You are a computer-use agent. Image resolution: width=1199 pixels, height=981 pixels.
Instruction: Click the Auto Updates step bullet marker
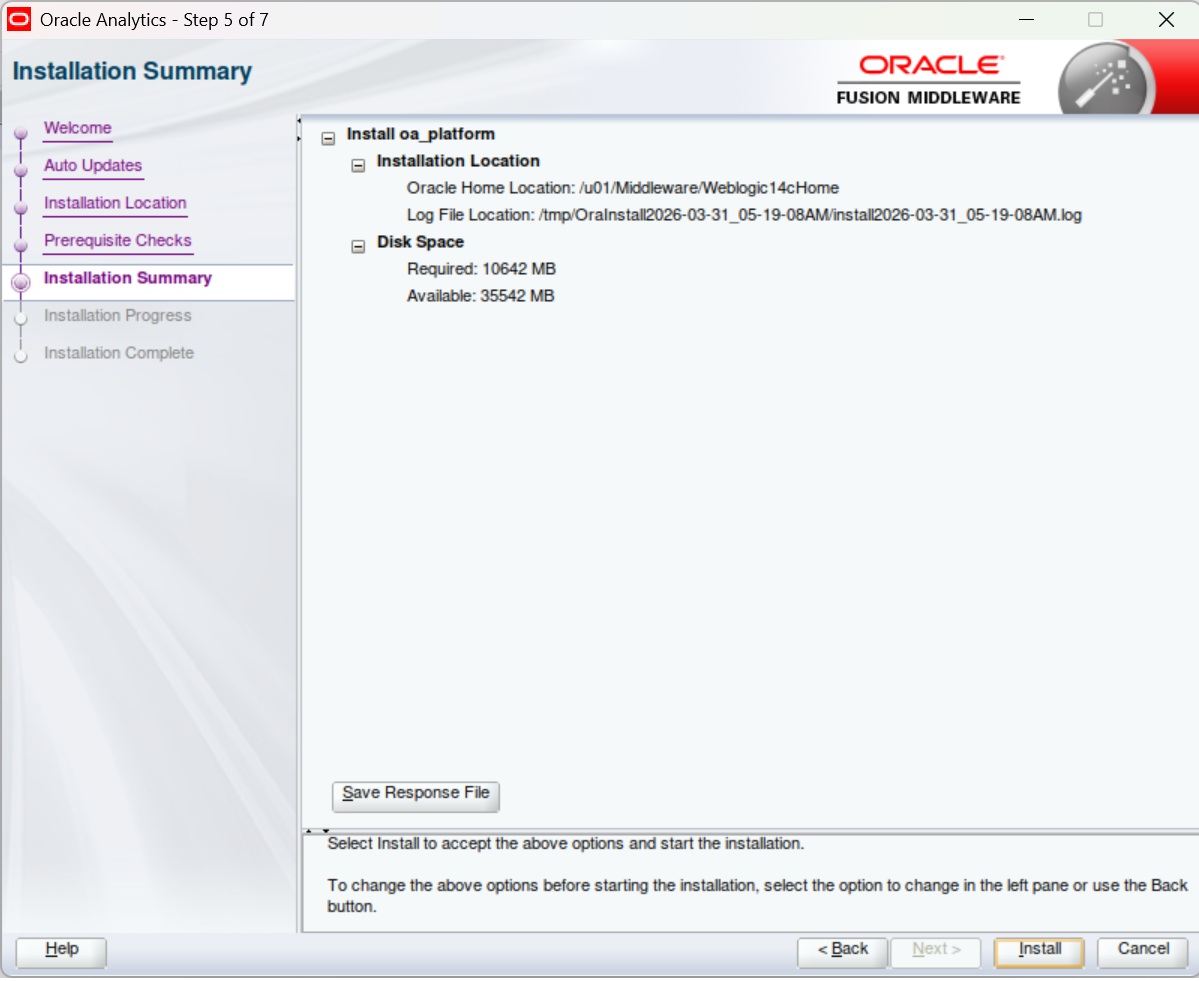coord(21,170)
